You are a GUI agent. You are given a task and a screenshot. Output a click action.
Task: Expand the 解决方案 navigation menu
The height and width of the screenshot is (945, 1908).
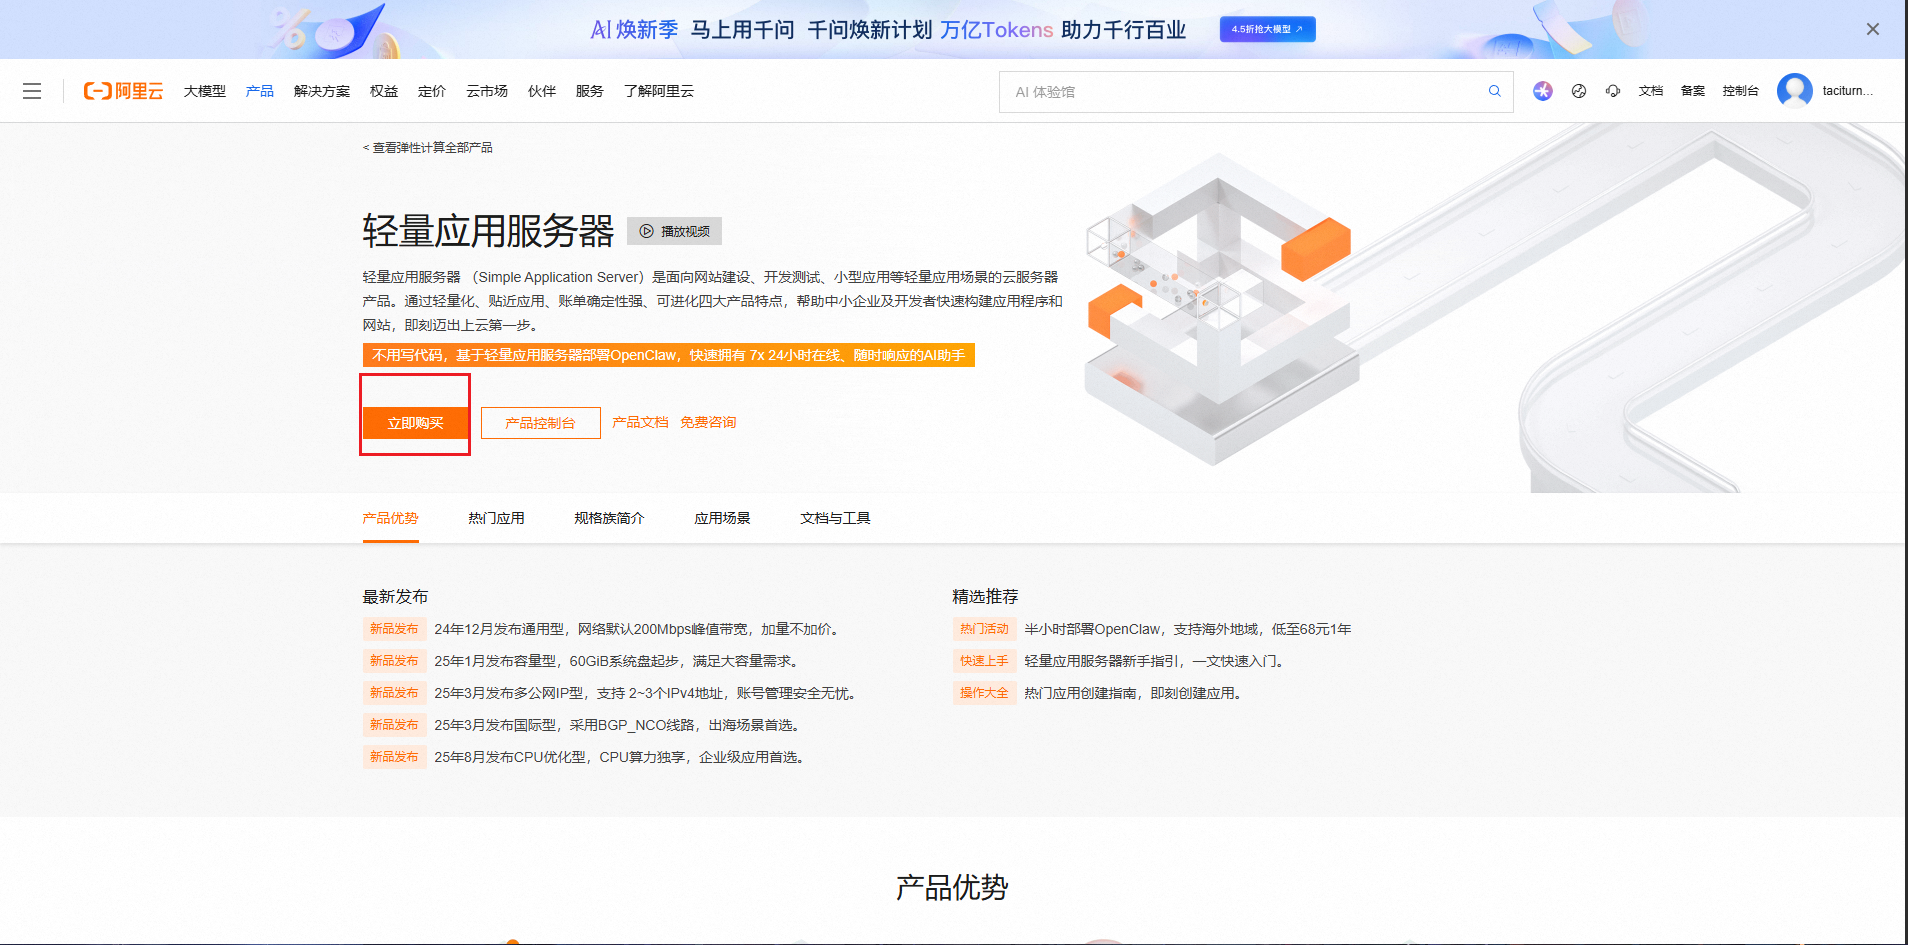(x=321, y=91)
